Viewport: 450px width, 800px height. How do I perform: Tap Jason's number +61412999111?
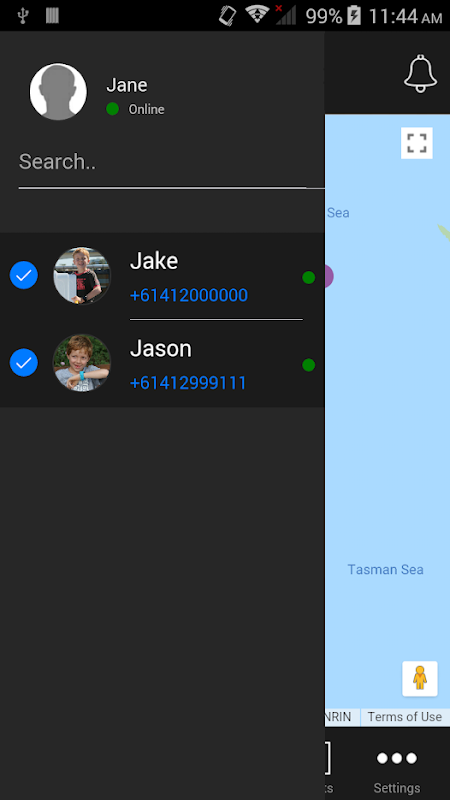click(188, 383)
